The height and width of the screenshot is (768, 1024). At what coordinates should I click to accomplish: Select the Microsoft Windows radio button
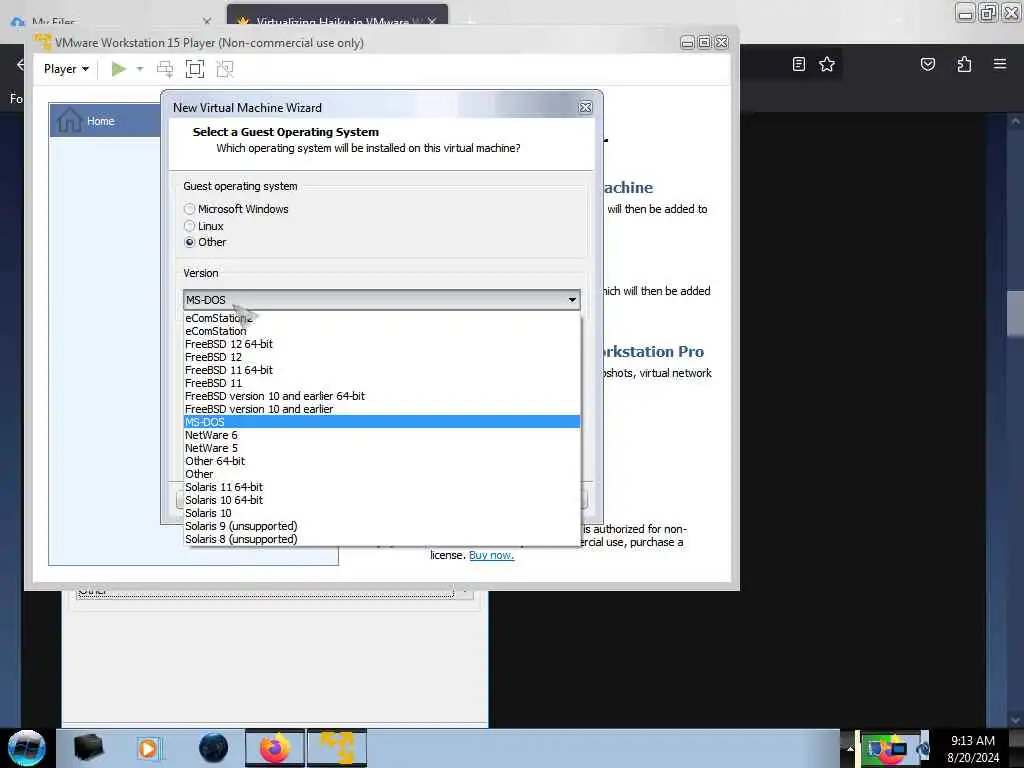(x=189, y=209)
